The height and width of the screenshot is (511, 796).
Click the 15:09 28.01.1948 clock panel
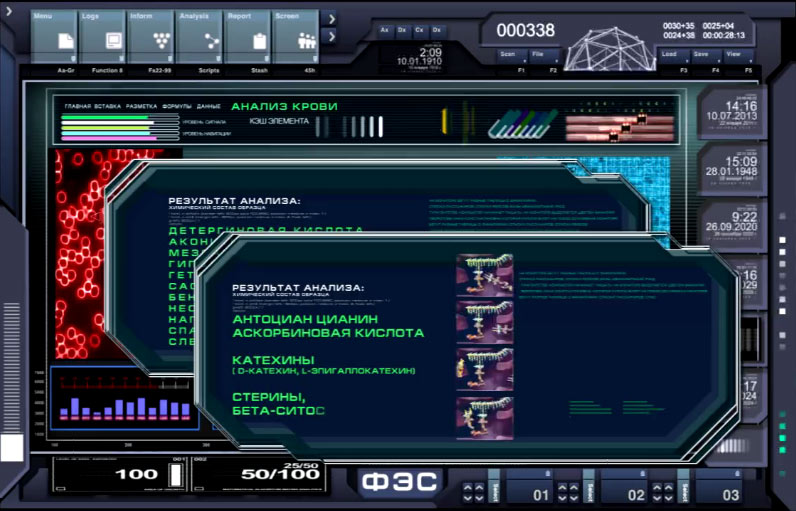tap(732, 168)
